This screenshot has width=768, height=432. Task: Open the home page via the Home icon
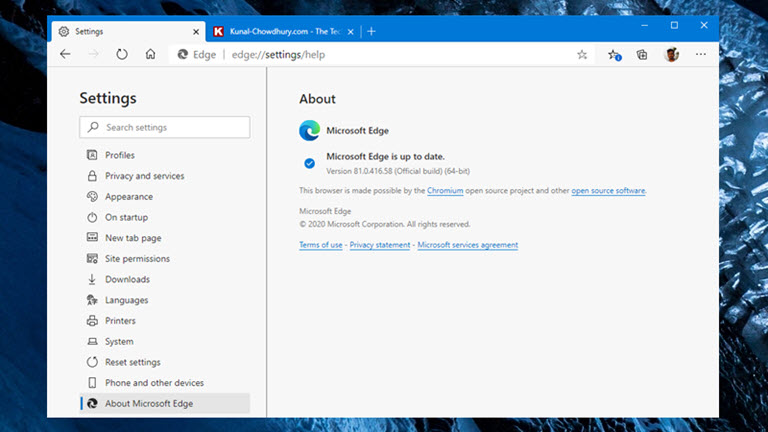(150, 54)
